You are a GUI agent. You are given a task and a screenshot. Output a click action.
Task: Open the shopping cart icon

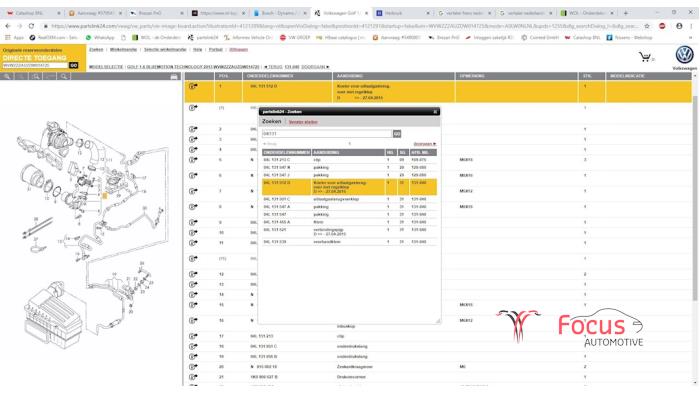tap(645, 57)
